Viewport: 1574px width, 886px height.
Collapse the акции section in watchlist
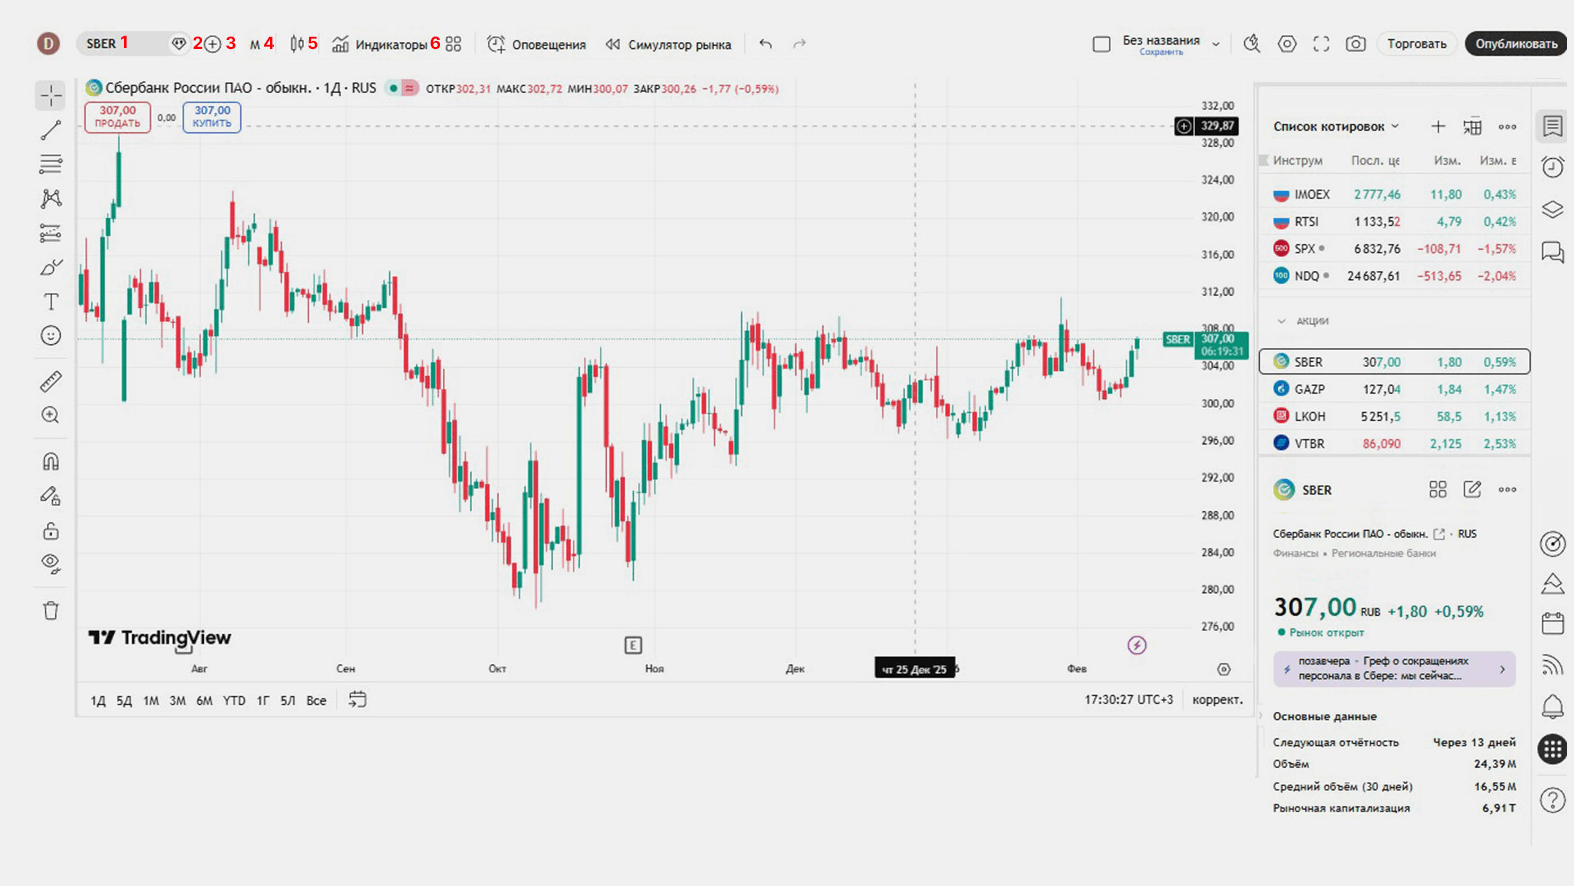click(x=1282, y=321)
